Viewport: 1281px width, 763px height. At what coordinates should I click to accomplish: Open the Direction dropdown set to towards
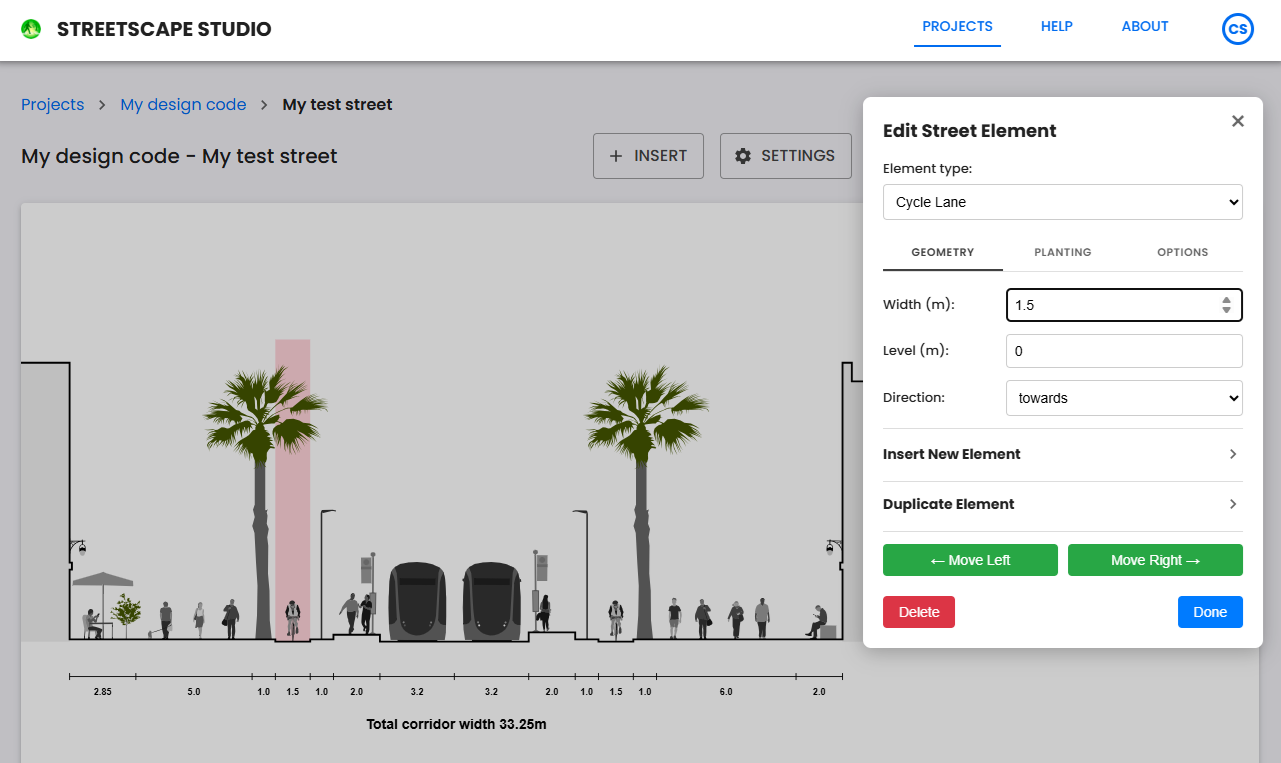[x=1123, y=397]
